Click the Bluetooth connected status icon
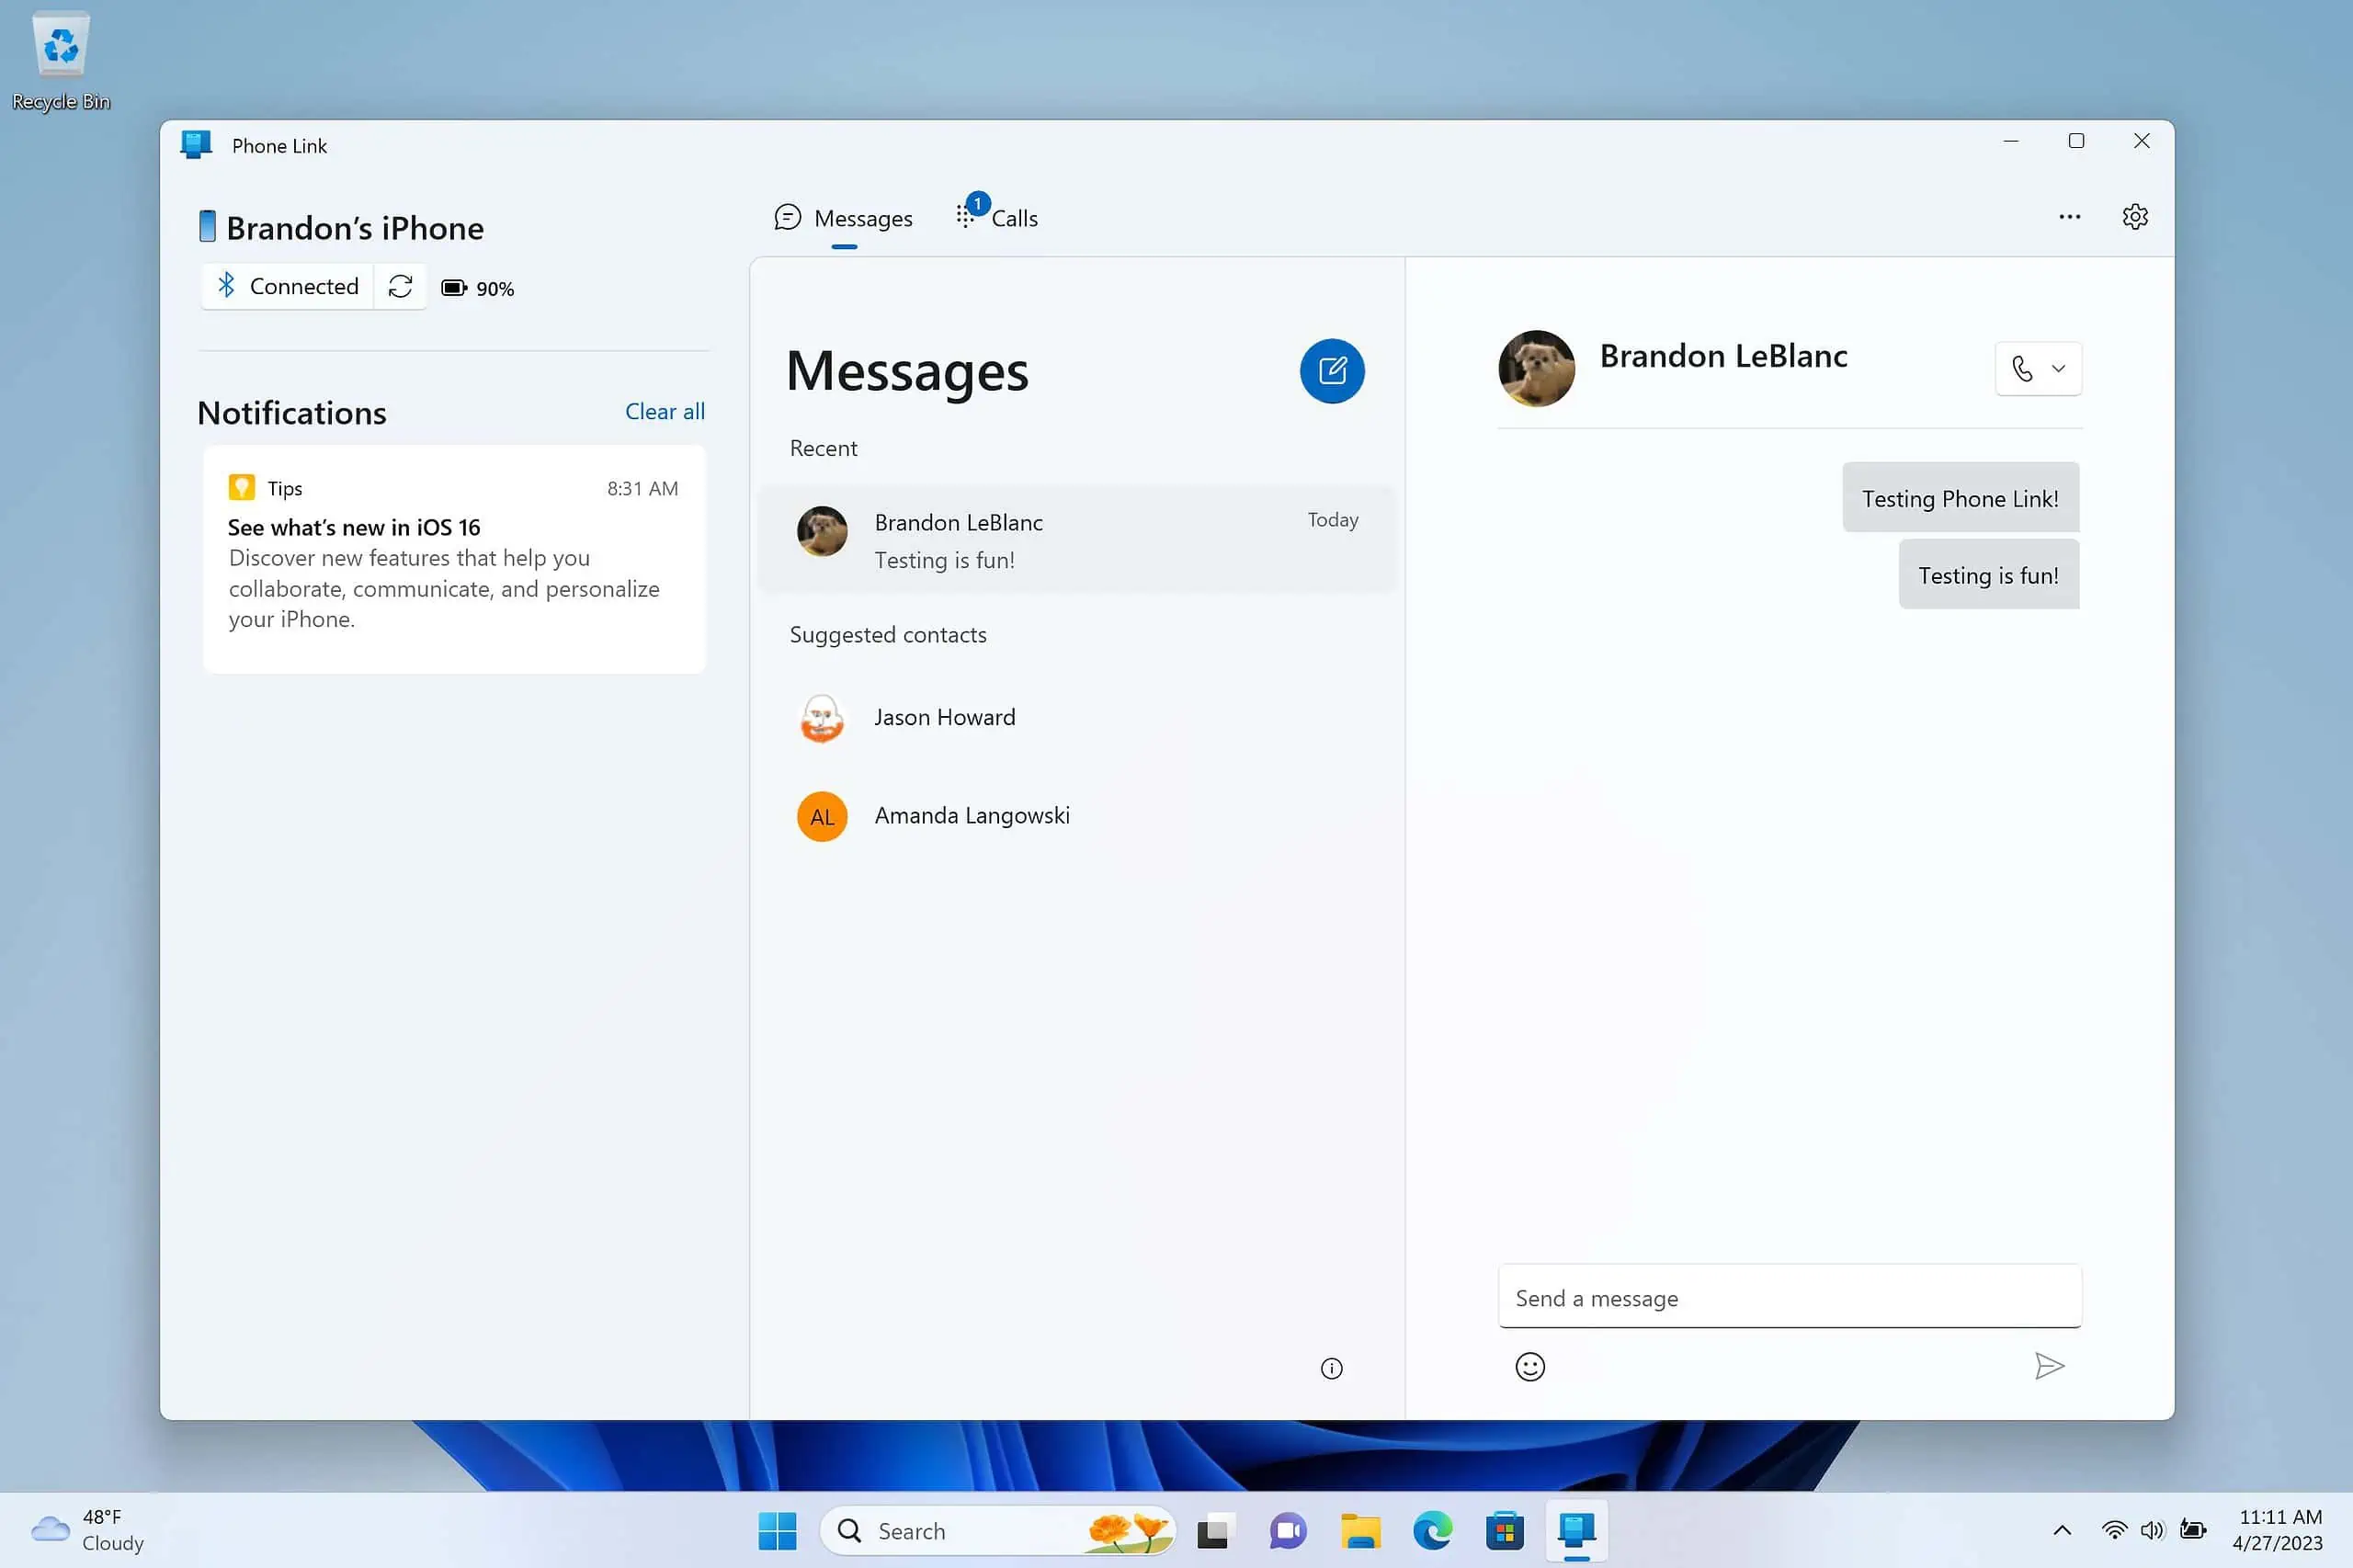 pos(226,285)
